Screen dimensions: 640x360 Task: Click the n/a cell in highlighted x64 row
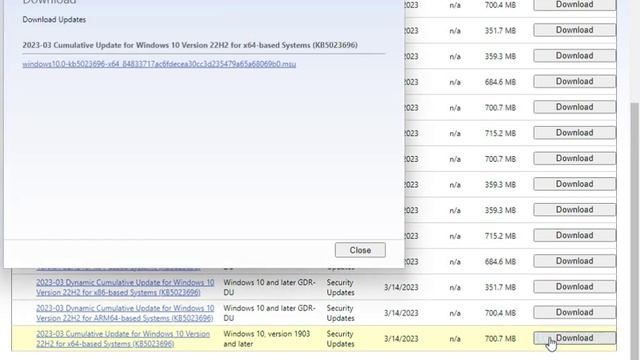click(455, 339)
